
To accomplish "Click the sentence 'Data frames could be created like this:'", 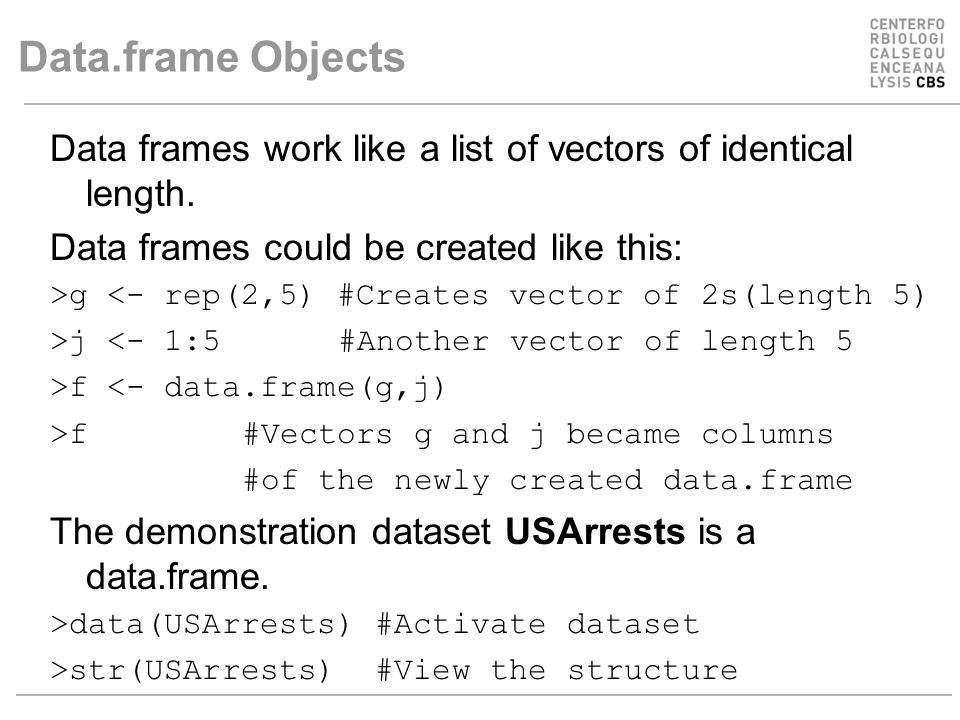I will click(366, 248).
